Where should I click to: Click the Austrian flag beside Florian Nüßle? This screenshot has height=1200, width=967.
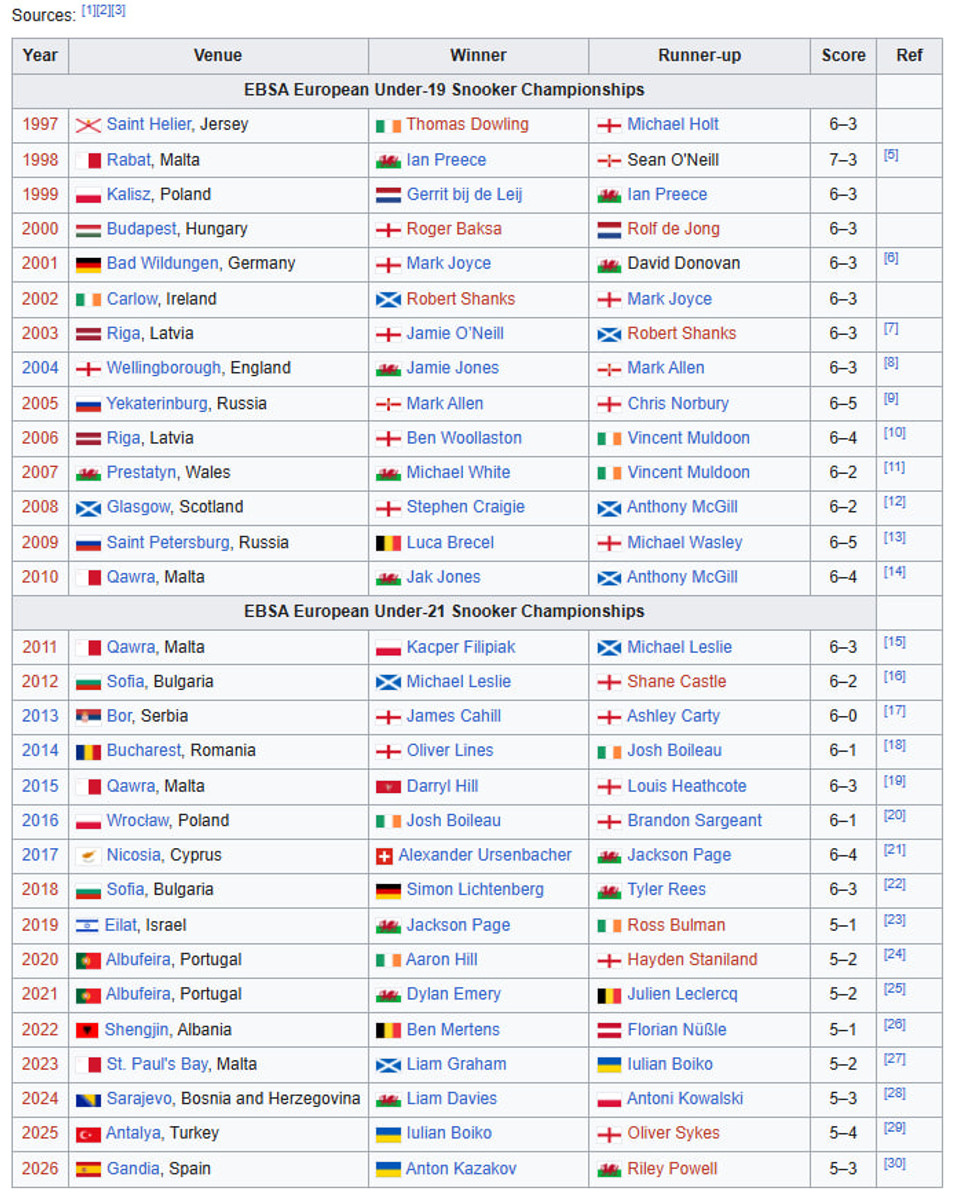[609, 1030]
